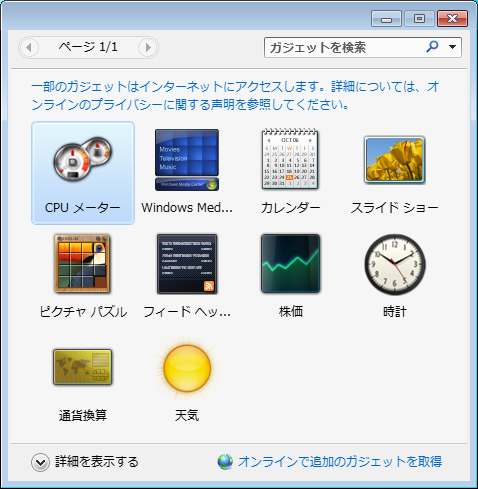The image size is (478, 489).
Task: Go to previous gadget page arrow
Action: point(29,47)
